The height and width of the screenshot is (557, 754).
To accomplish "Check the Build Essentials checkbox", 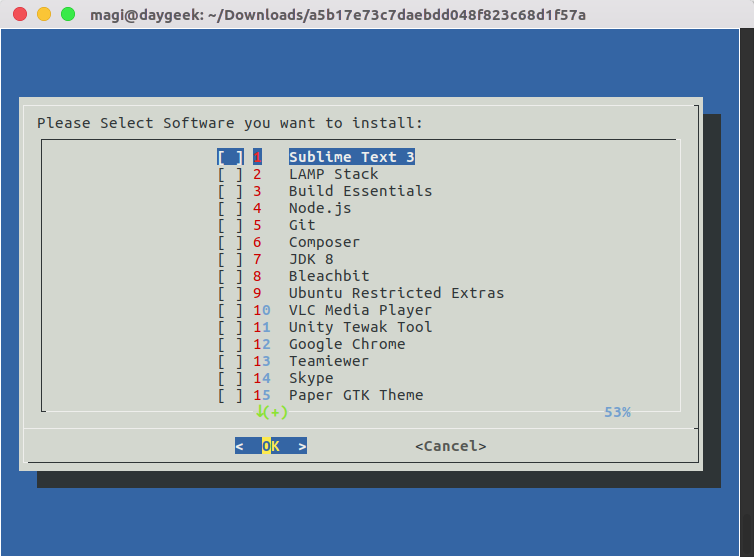I will [x=230, y=191].
